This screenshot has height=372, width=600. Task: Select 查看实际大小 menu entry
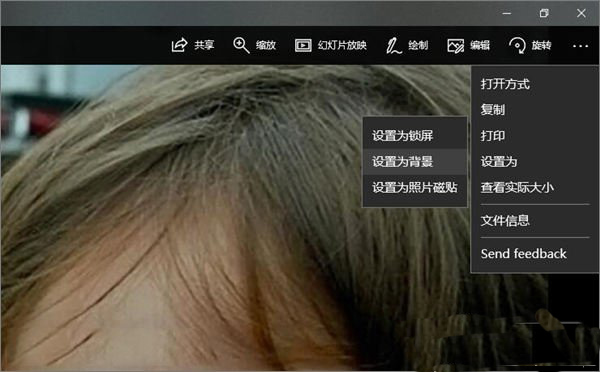point(535,188)
